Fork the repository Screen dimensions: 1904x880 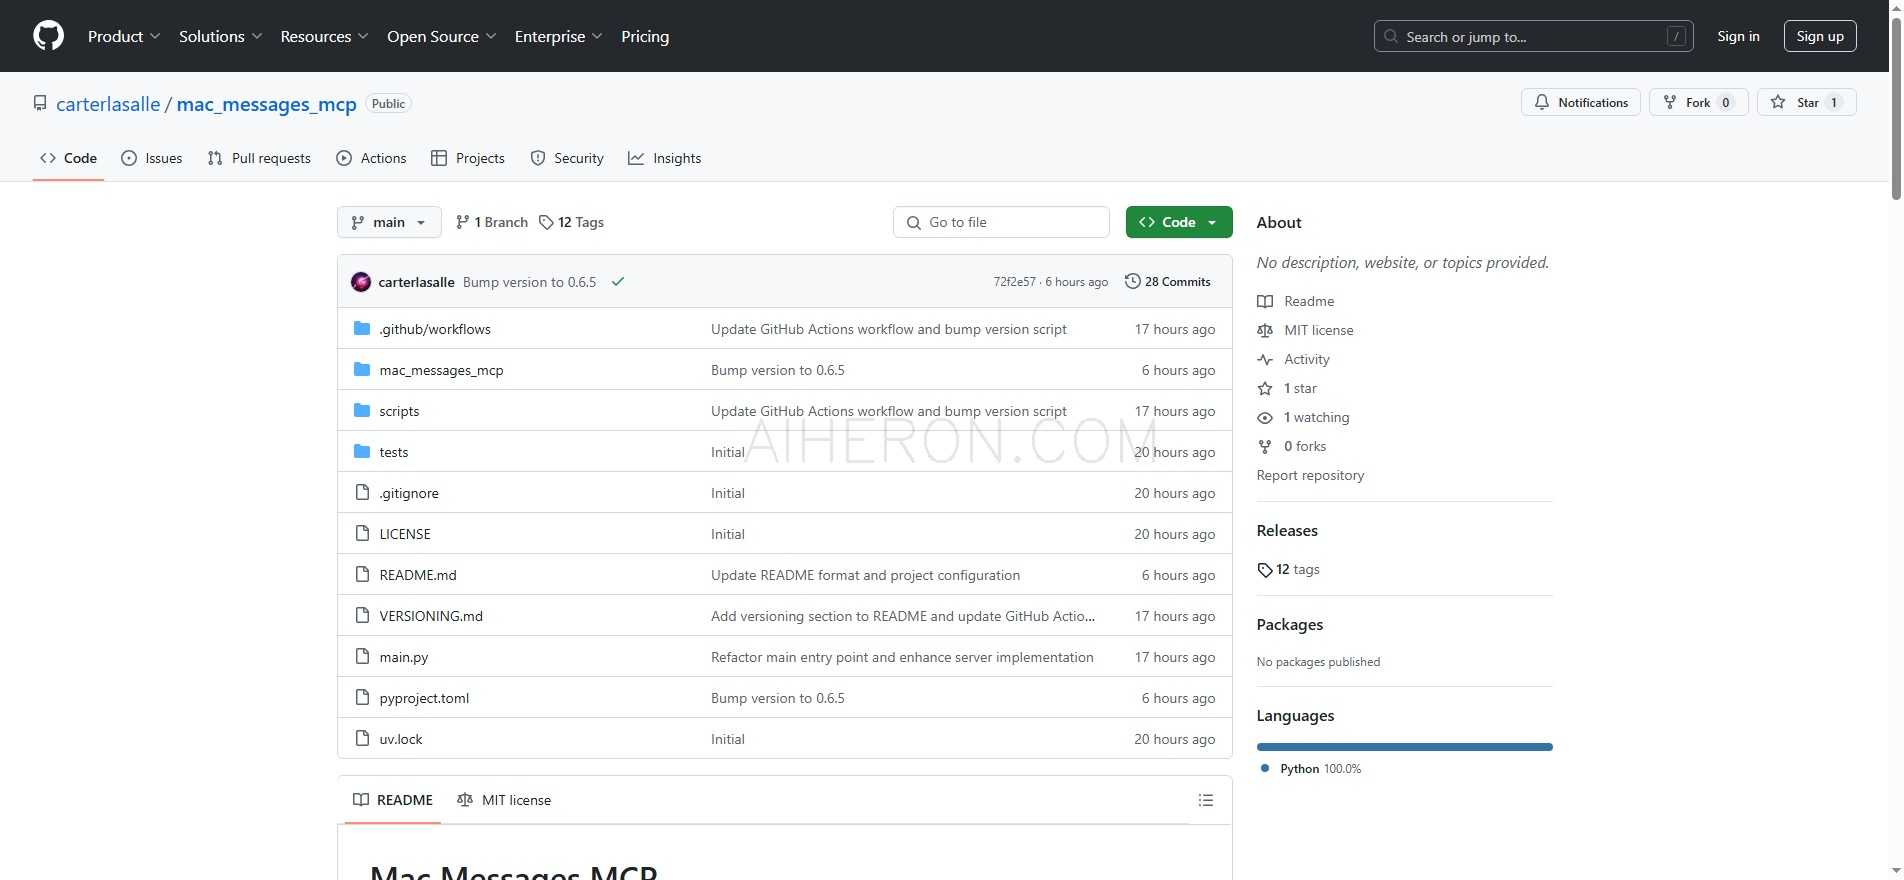pos(1699,102)
